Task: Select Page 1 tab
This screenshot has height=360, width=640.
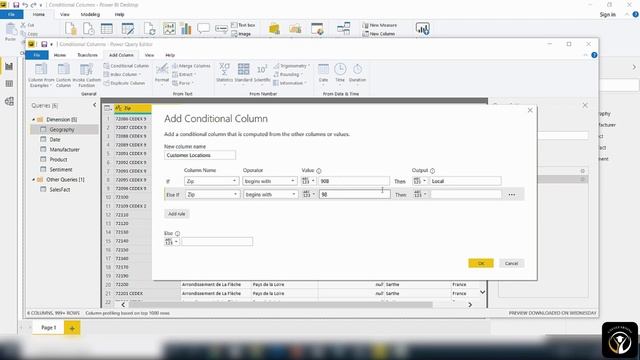Action: point(48,328)
